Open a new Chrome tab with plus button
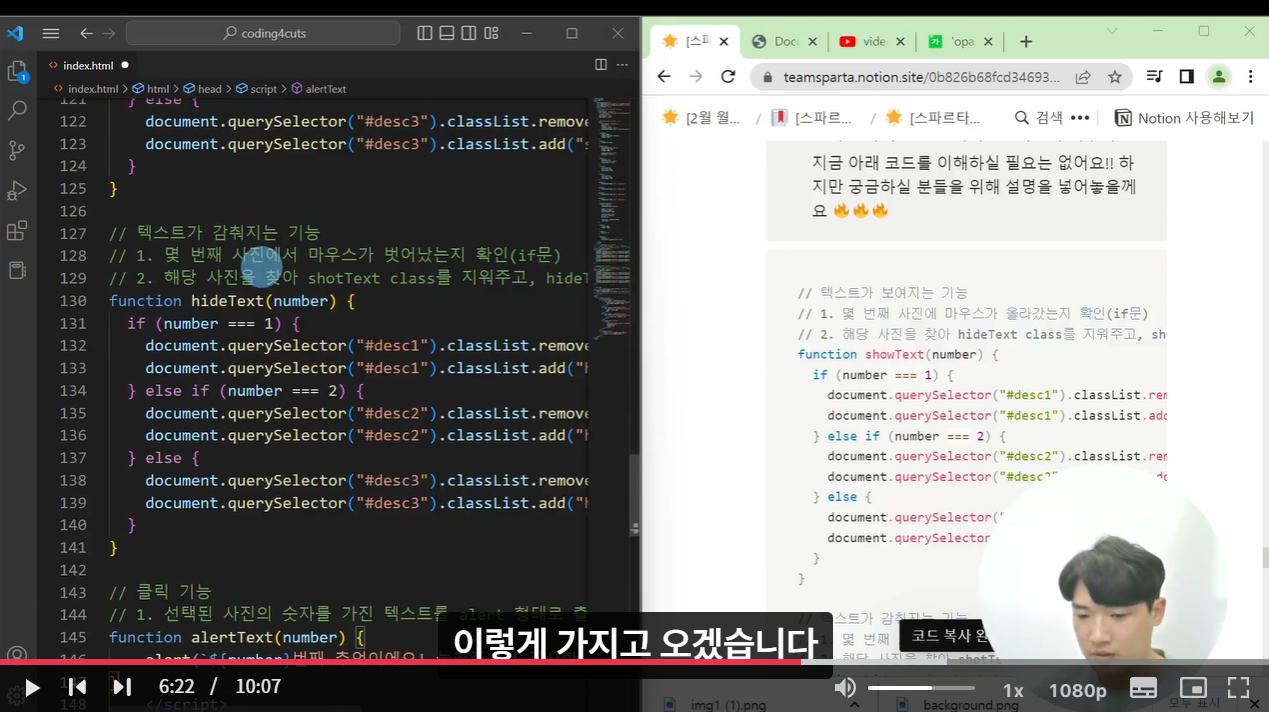 tap(1025, 41)
